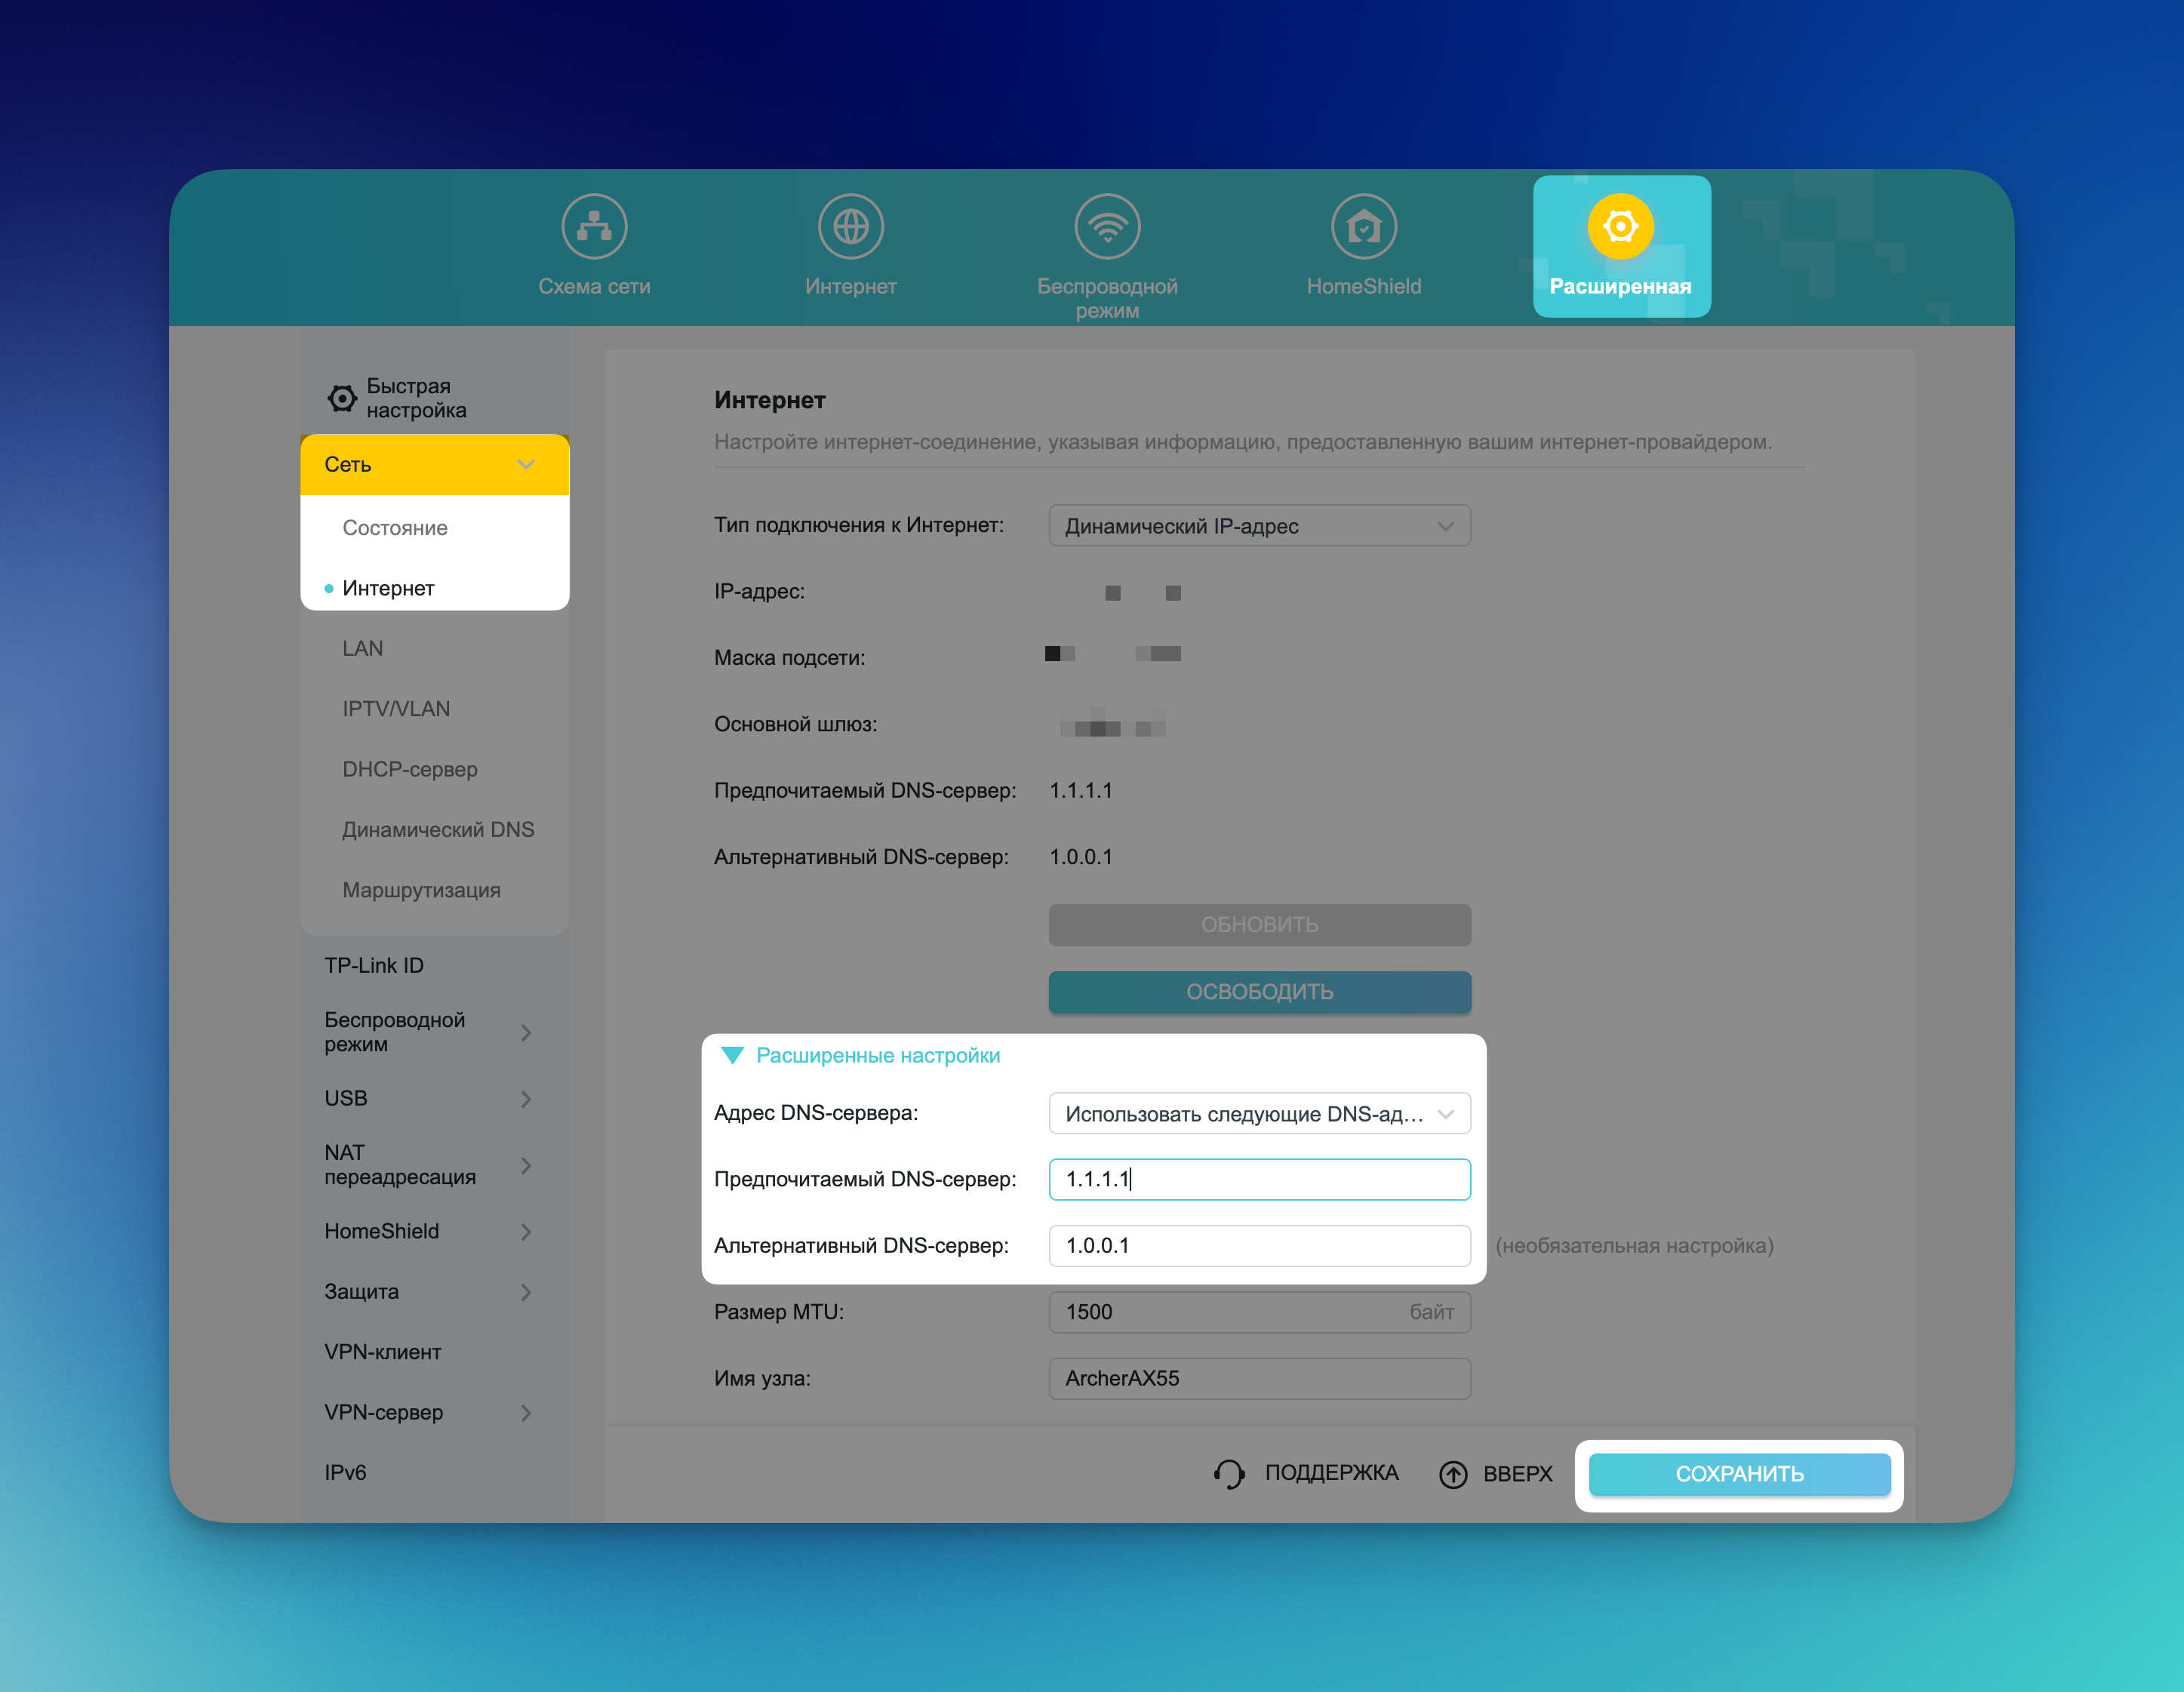The height and width of the screenshot is (1692, 2184).
Task: Click the Расширенная gear icon tab
Action: [x=1620, y=226]
